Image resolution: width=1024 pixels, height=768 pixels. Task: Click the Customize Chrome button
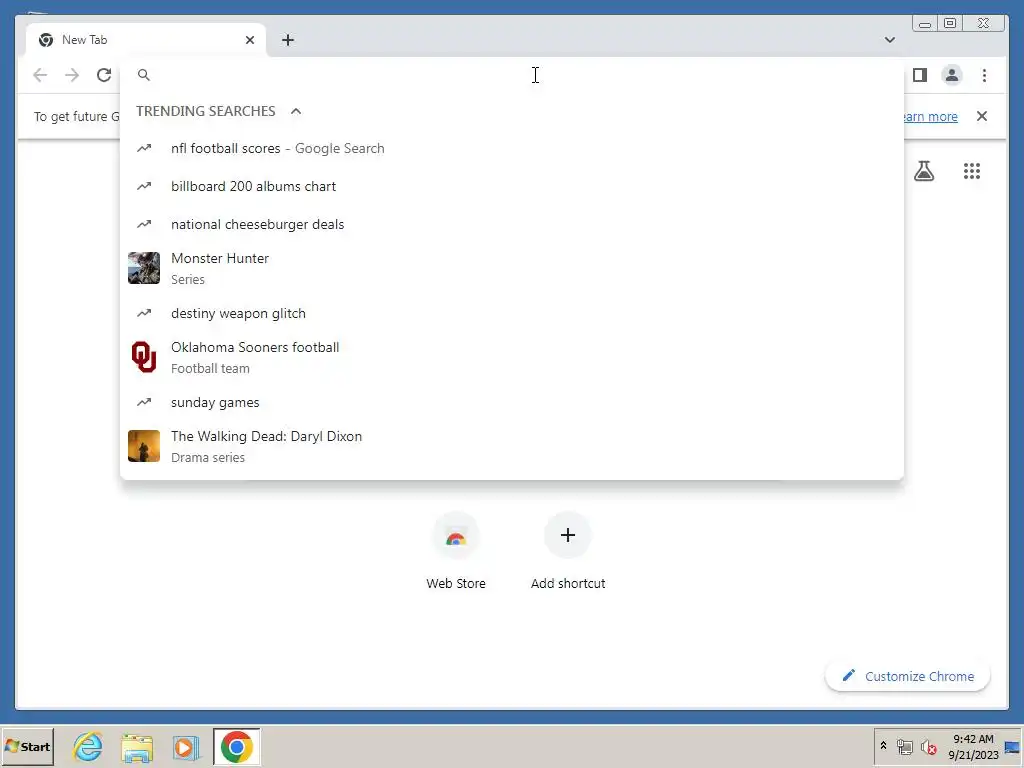click(908, 676)
